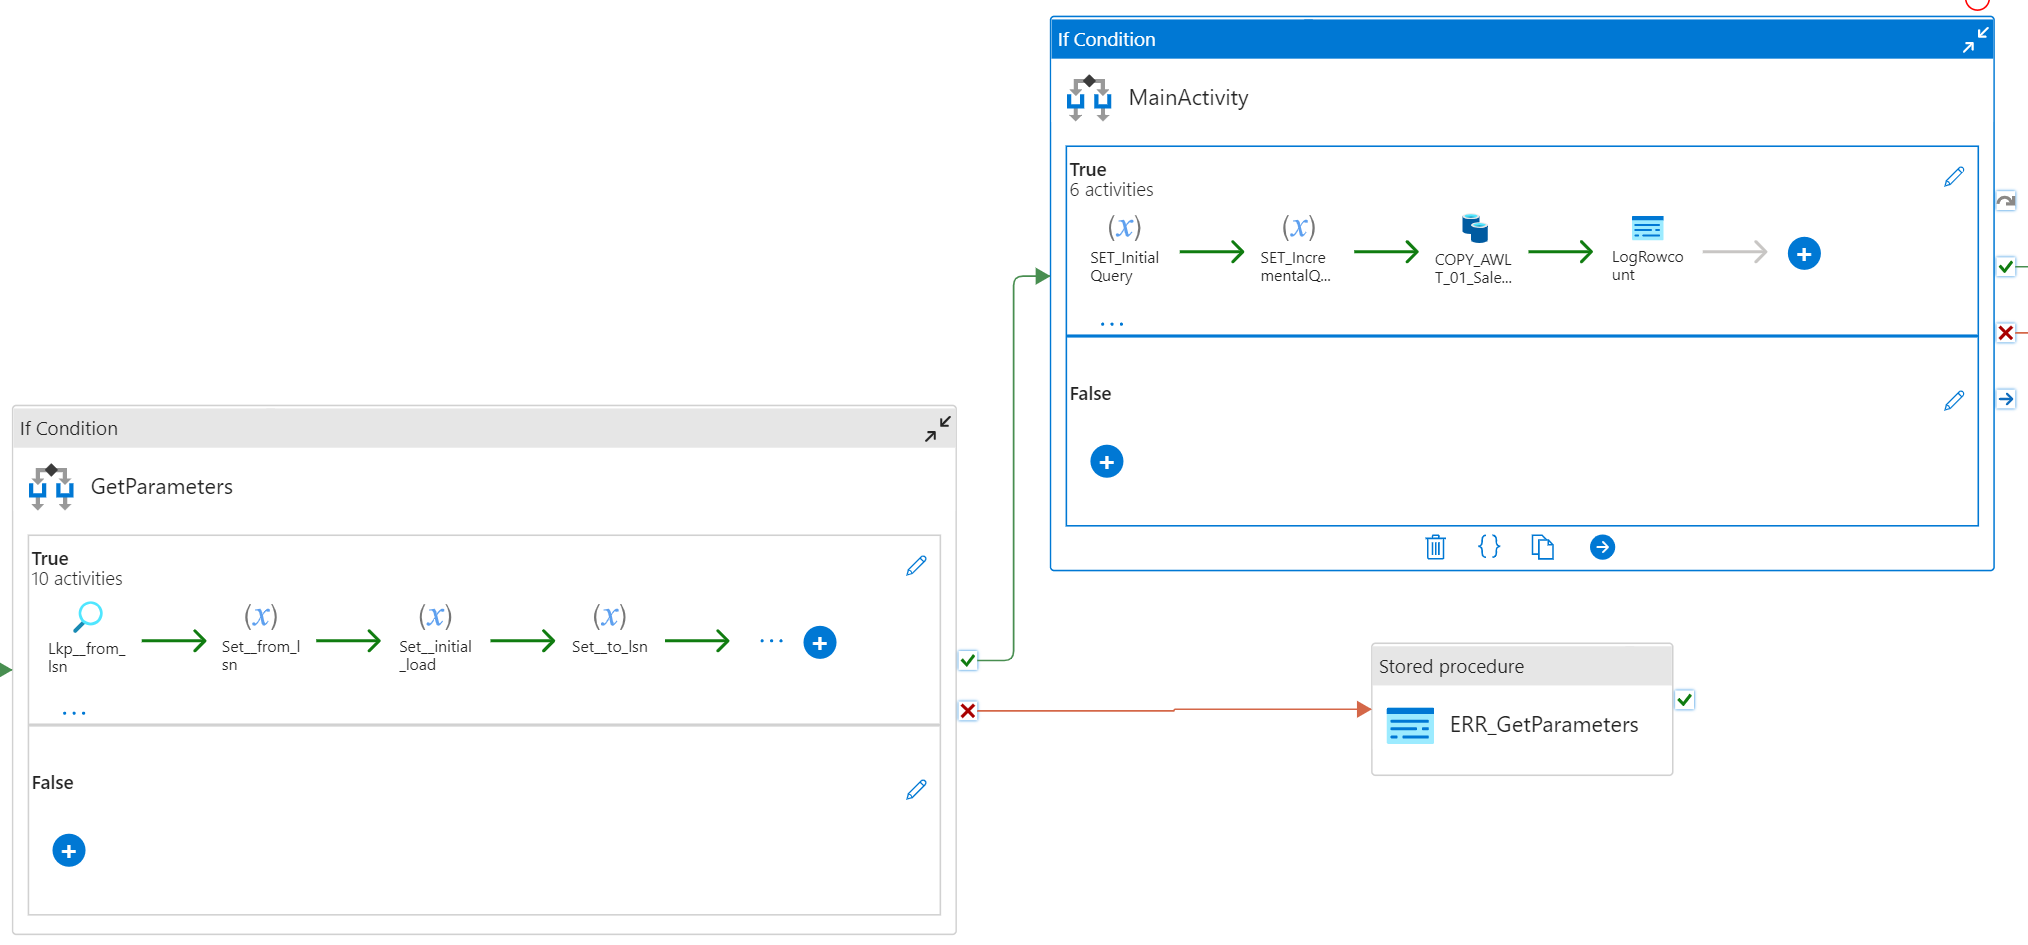Edit the False branch of GetParameters
Screen dimensions: 2028x945
tap(916, 790)
